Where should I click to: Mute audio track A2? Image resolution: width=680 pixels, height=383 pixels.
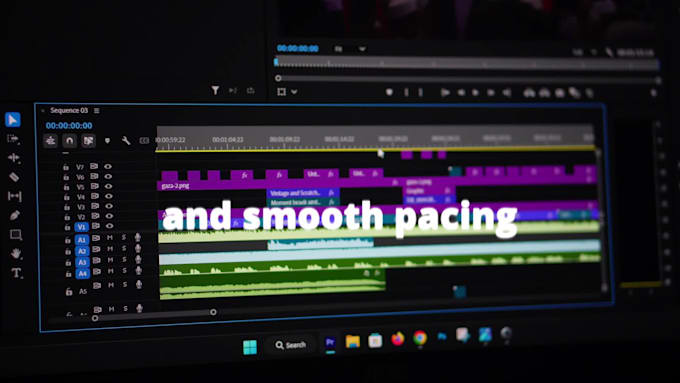(110, 249)
